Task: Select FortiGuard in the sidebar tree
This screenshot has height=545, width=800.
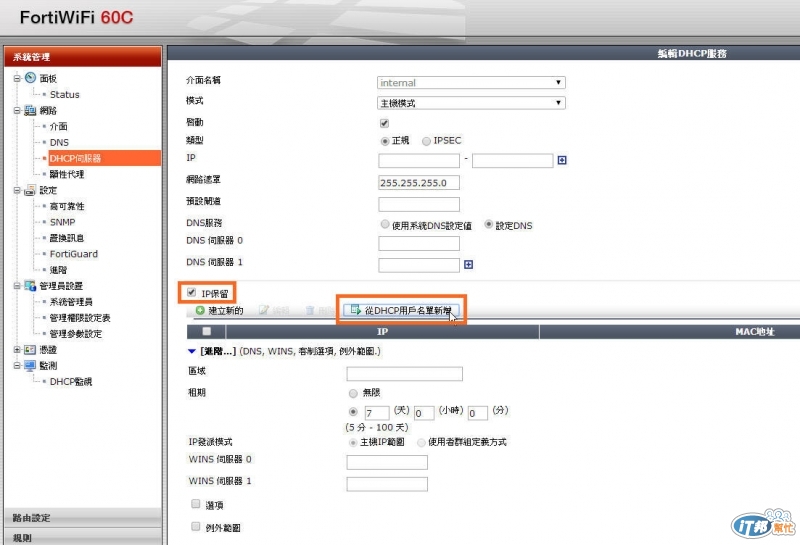Action: point(73,254)
